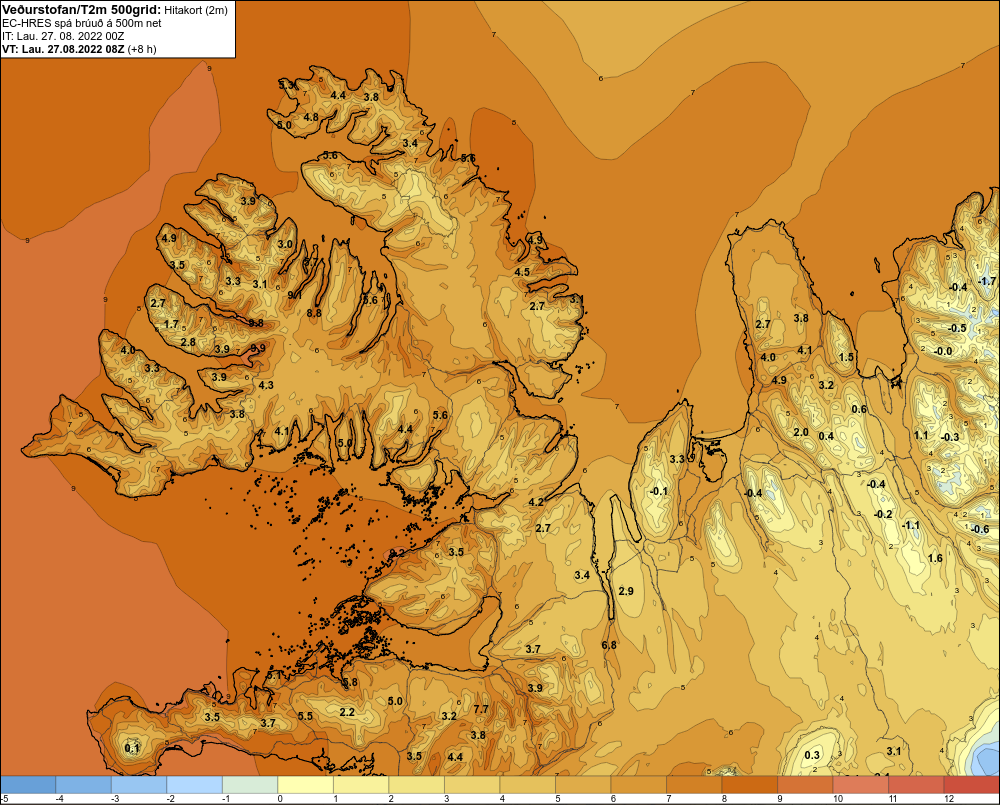Click the 9.1 temperature label
1000x805 pixels.
click(295, 295)
